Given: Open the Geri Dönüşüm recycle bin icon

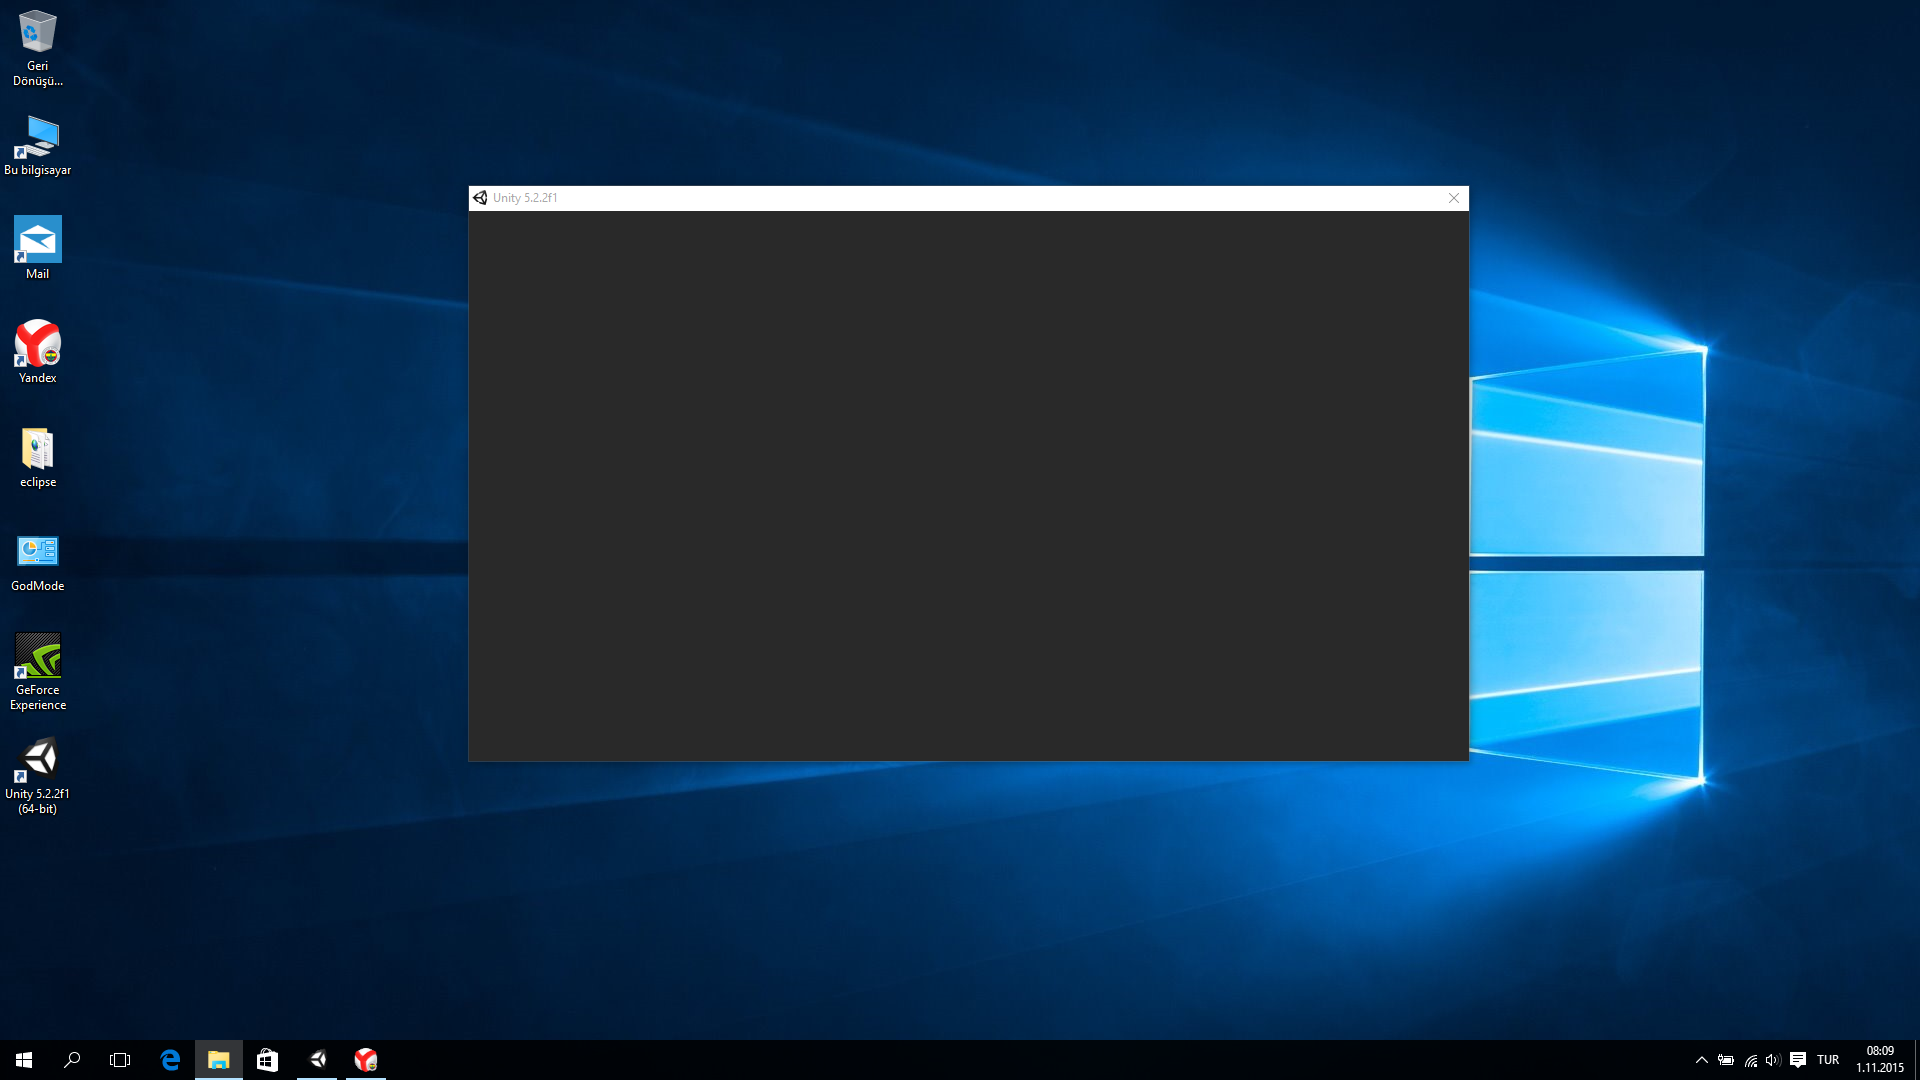Looking at the screenshot, I should (37, 47).
